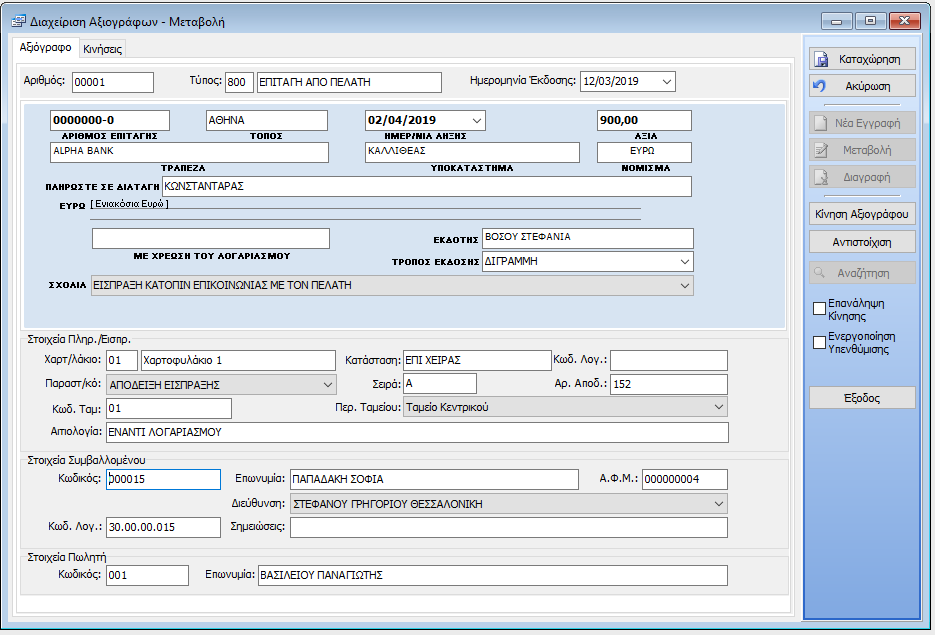Image resolution: width=935 pixels, height=635 pixels.
Task: Select the Αξιόγραφο tab
Action: pos(46,48)
